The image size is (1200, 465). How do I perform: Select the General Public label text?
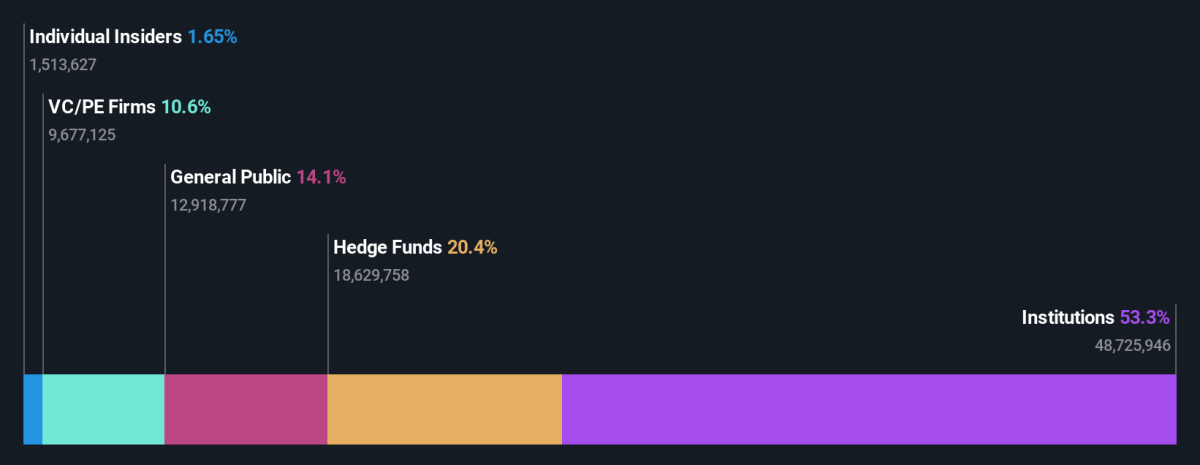pyautogui.click(x=231, y=177)
